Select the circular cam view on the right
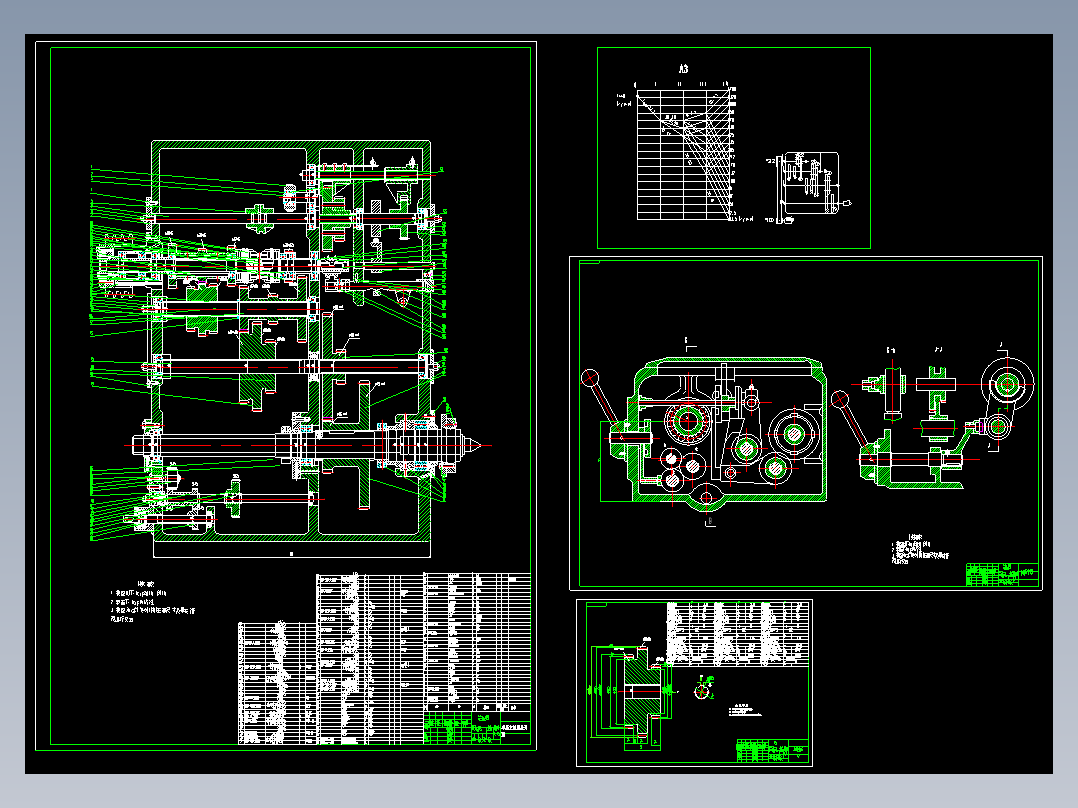 coord(1007,384)
